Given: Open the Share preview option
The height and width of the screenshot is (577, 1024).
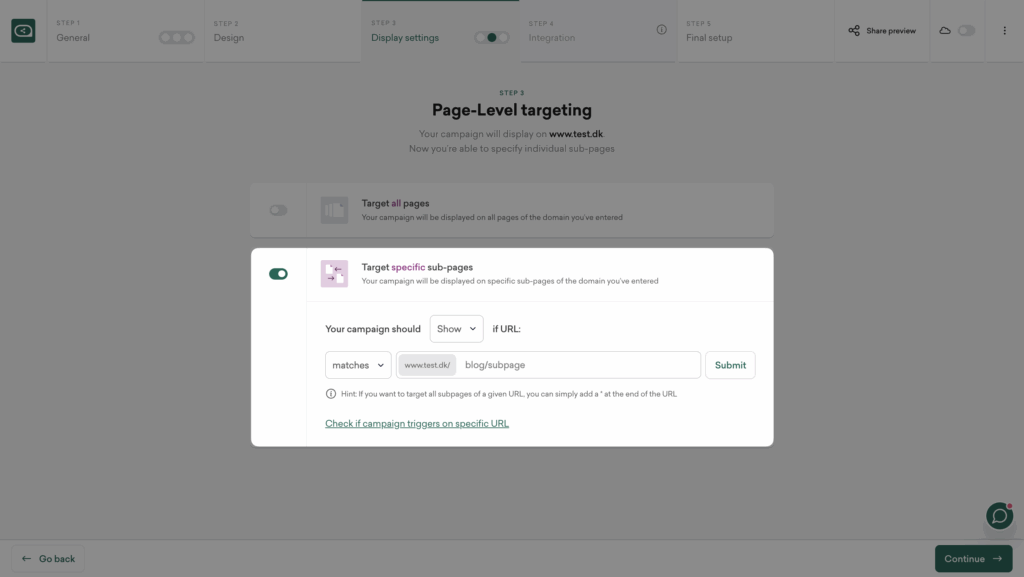Looking at the screenshot, I should [880, 30].
